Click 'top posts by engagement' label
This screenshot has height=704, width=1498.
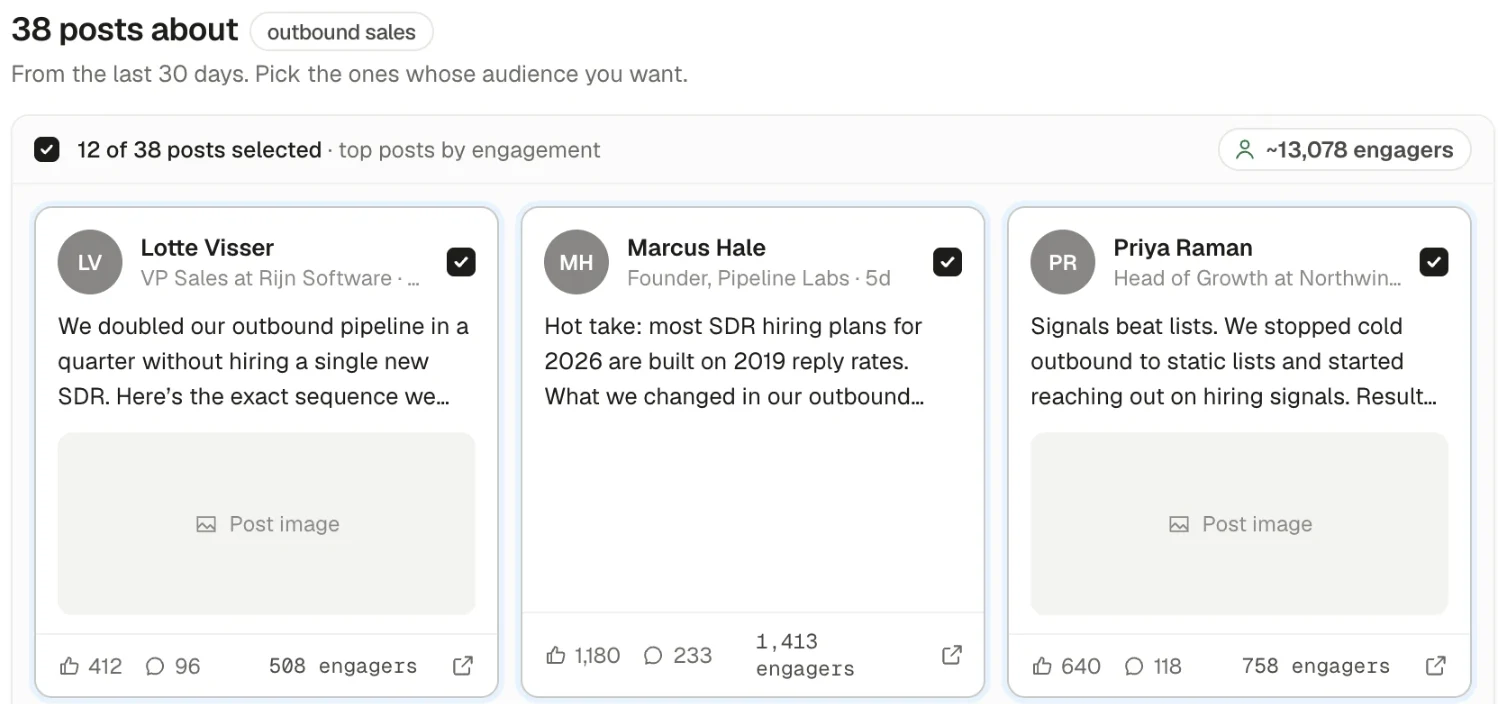click(469, 150)
